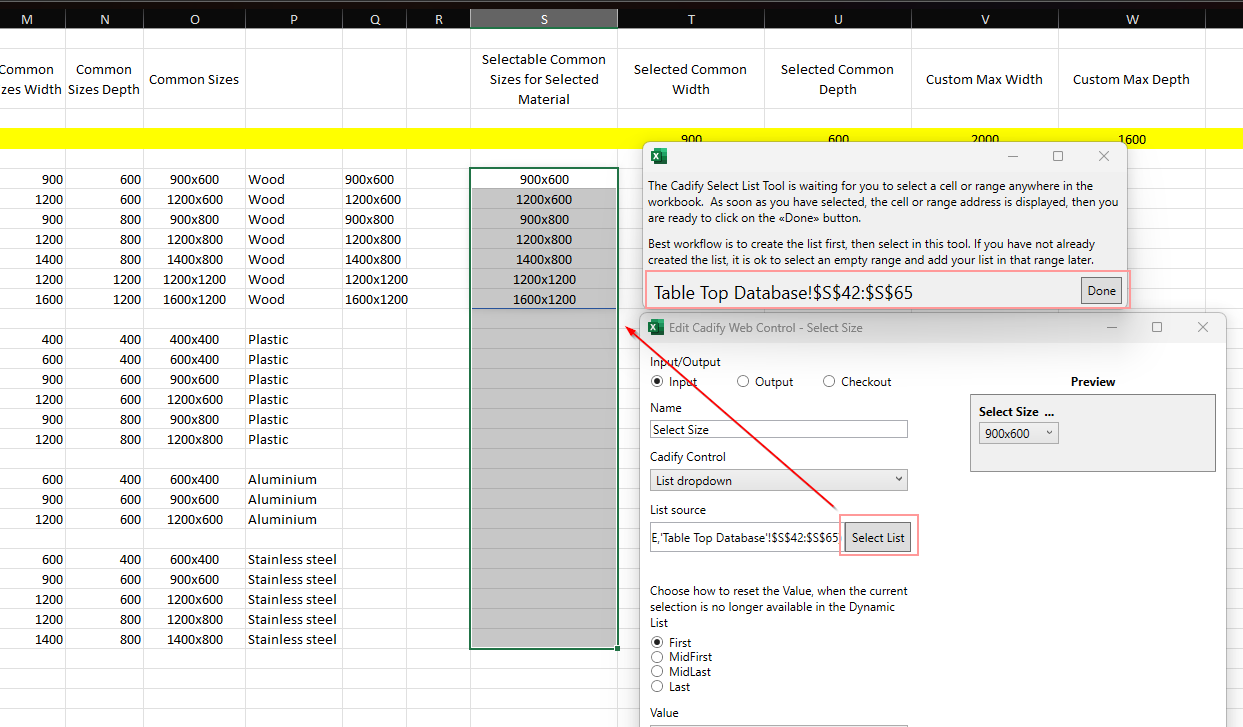The image size is (1243, 727).
Task: Select the Output radio button
Action: coord(743,381)
